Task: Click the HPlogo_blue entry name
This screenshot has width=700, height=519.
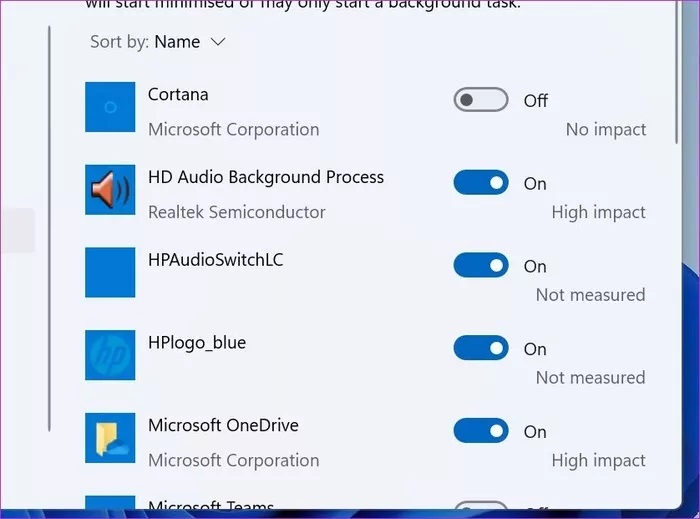Action: [x=196, y=343]
